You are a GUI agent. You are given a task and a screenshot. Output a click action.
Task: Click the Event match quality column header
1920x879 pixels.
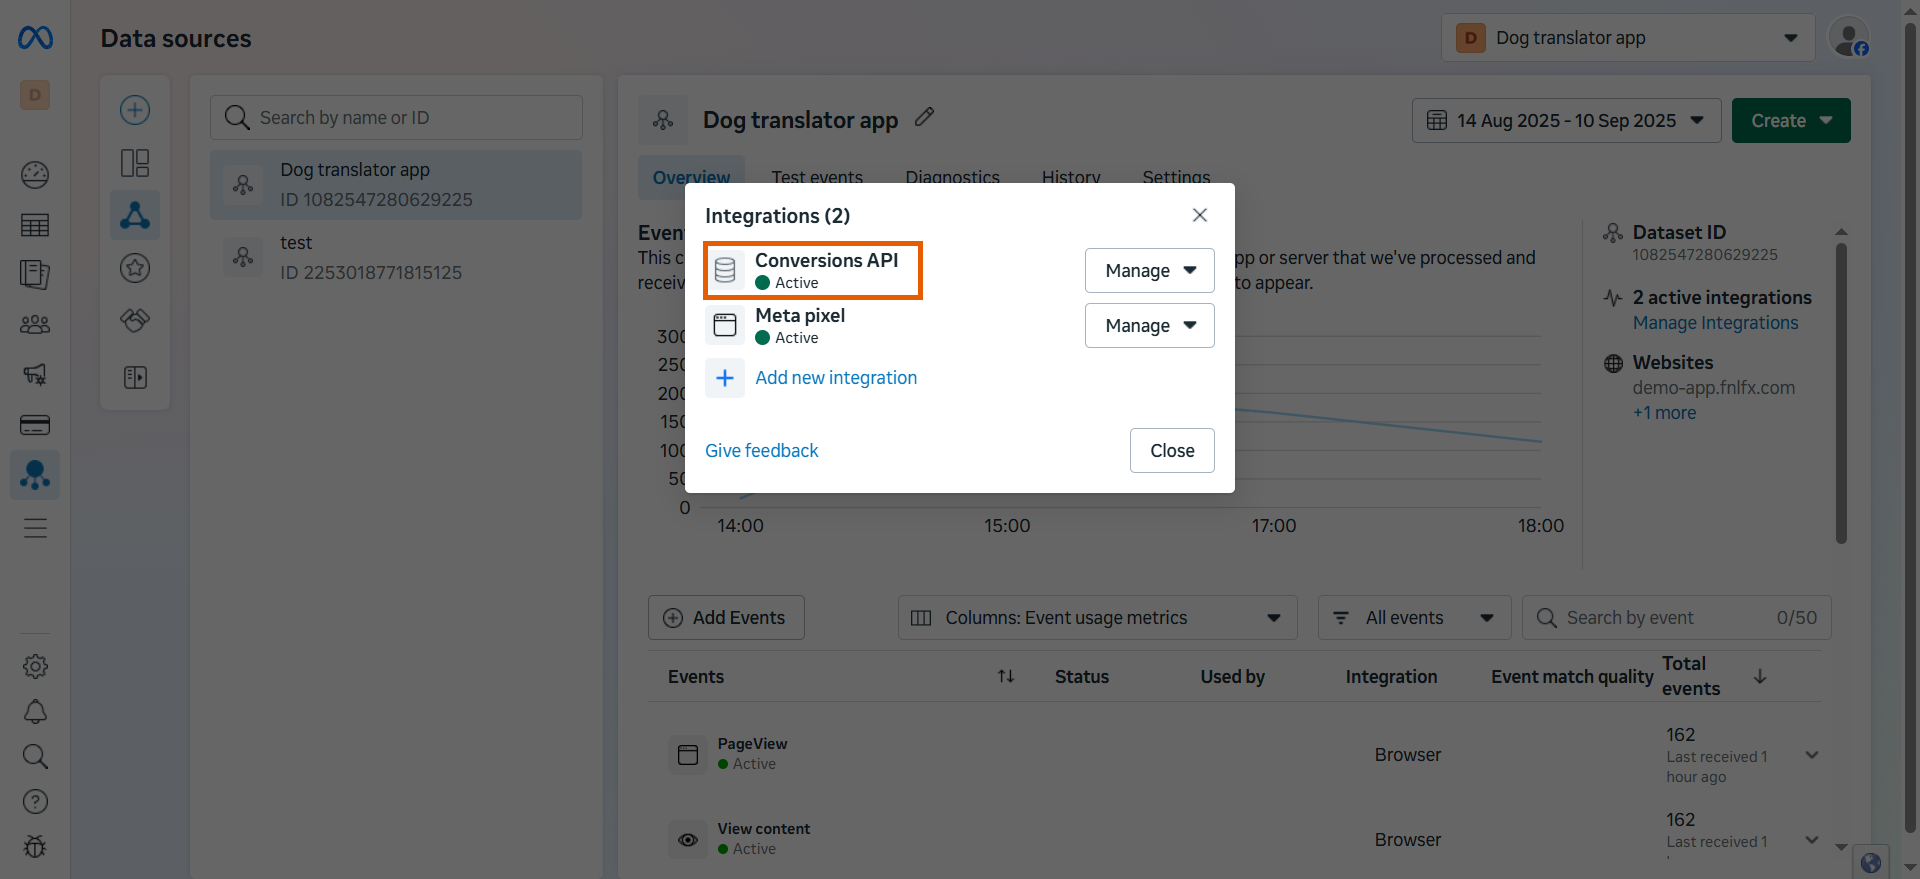(1572, 677)
